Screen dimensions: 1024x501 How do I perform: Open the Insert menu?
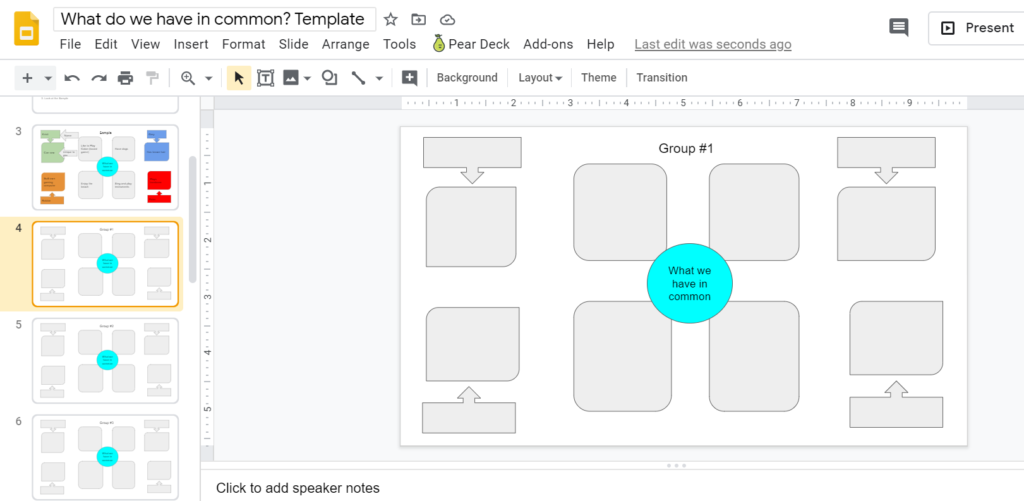[191, 44]
